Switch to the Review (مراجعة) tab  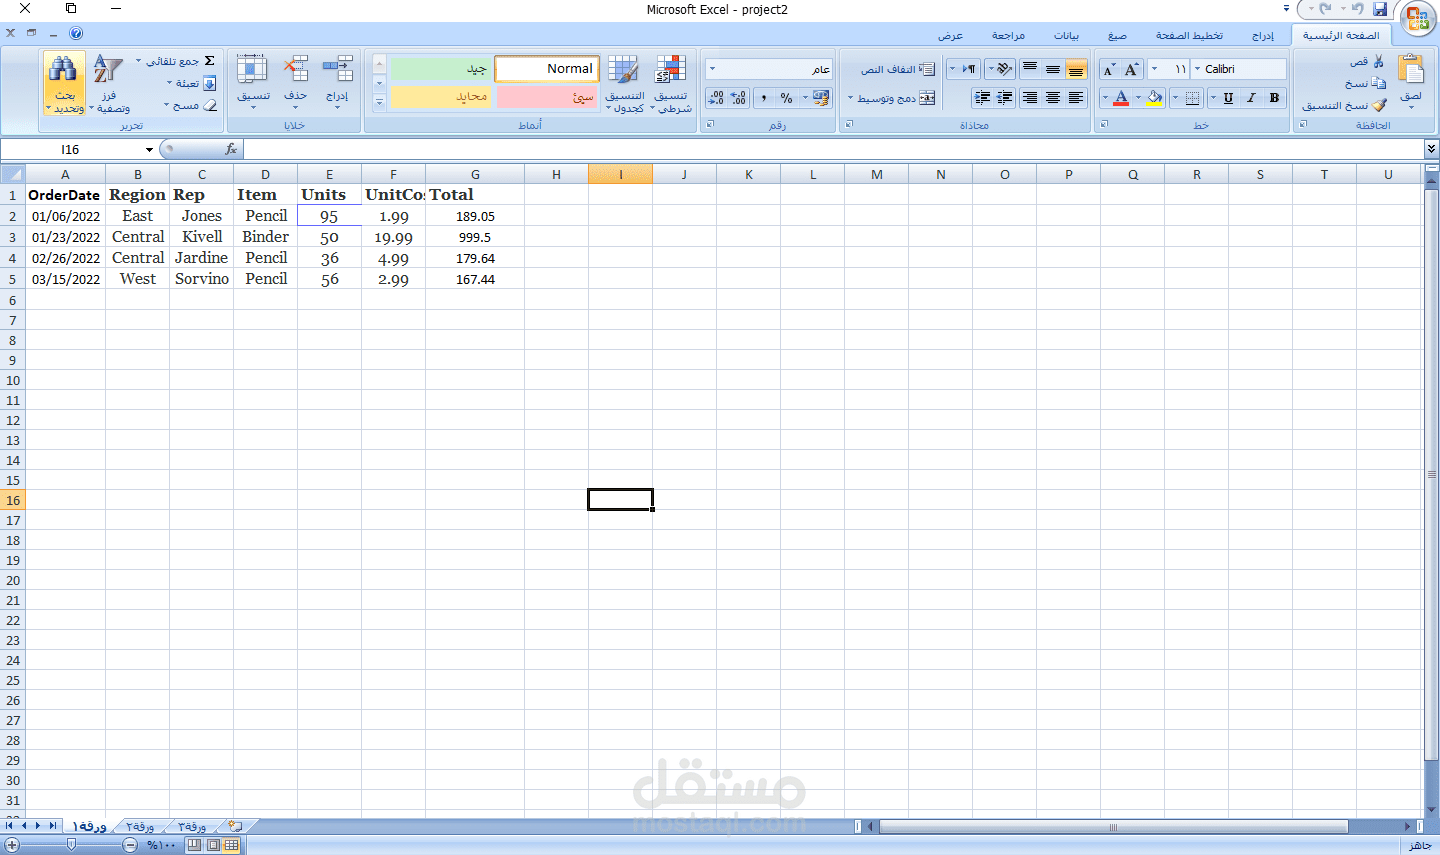click(x=1008, y=36)
